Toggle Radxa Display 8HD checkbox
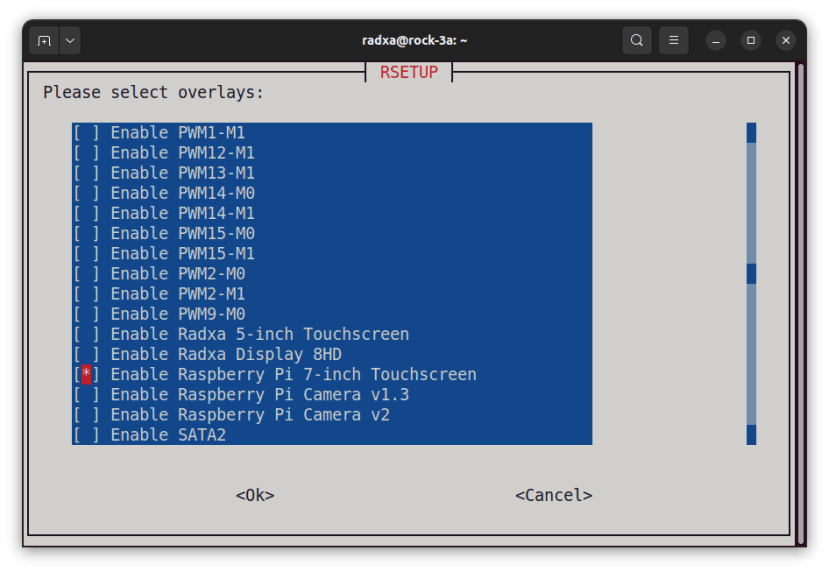Screen dimensions: 829x572 pos(86,354)
